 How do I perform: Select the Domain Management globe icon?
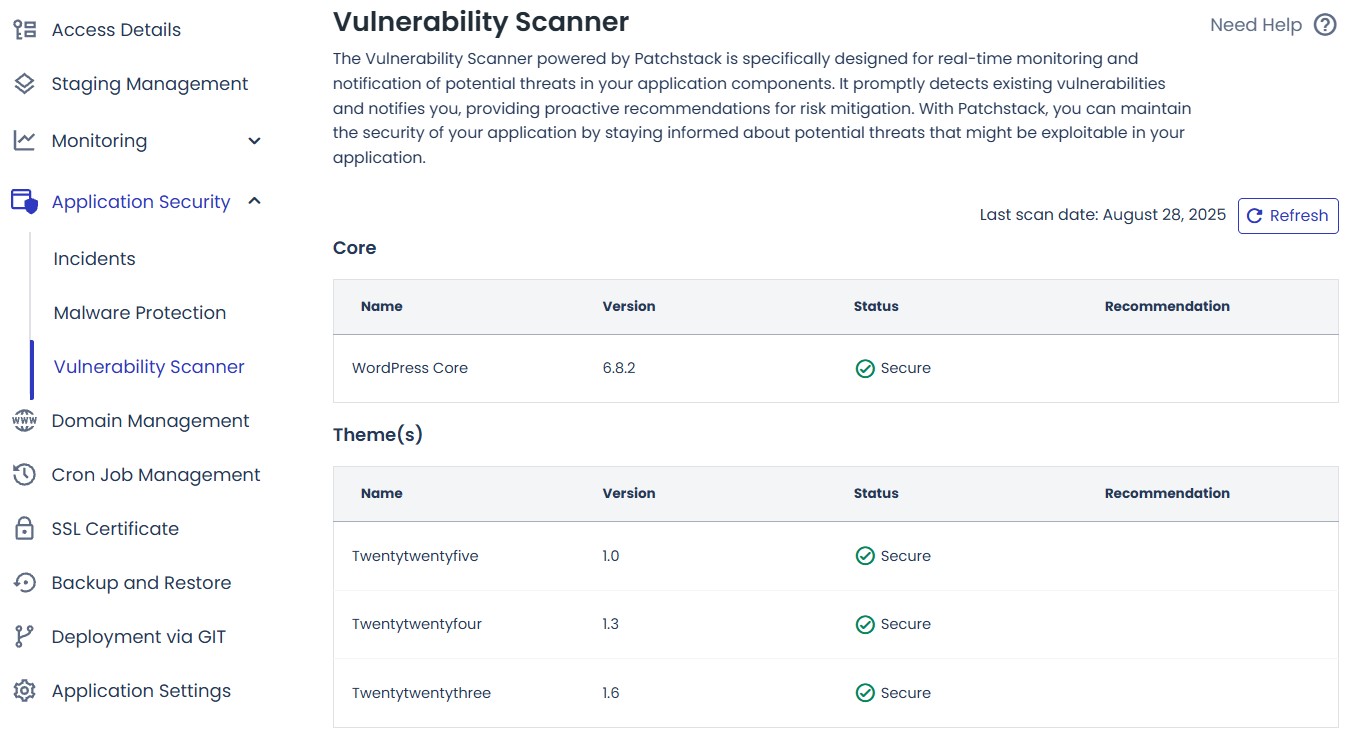coord(23,420)
